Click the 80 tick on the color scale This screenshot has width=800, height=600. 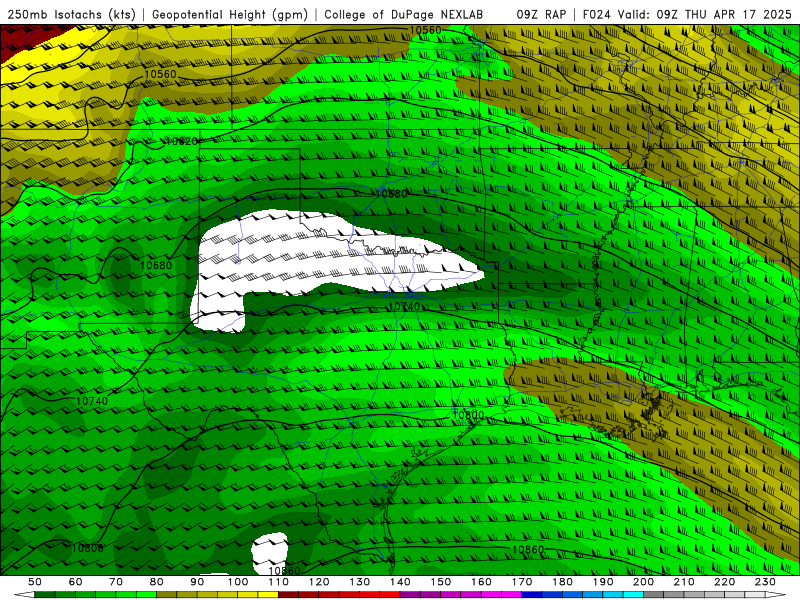157,582
